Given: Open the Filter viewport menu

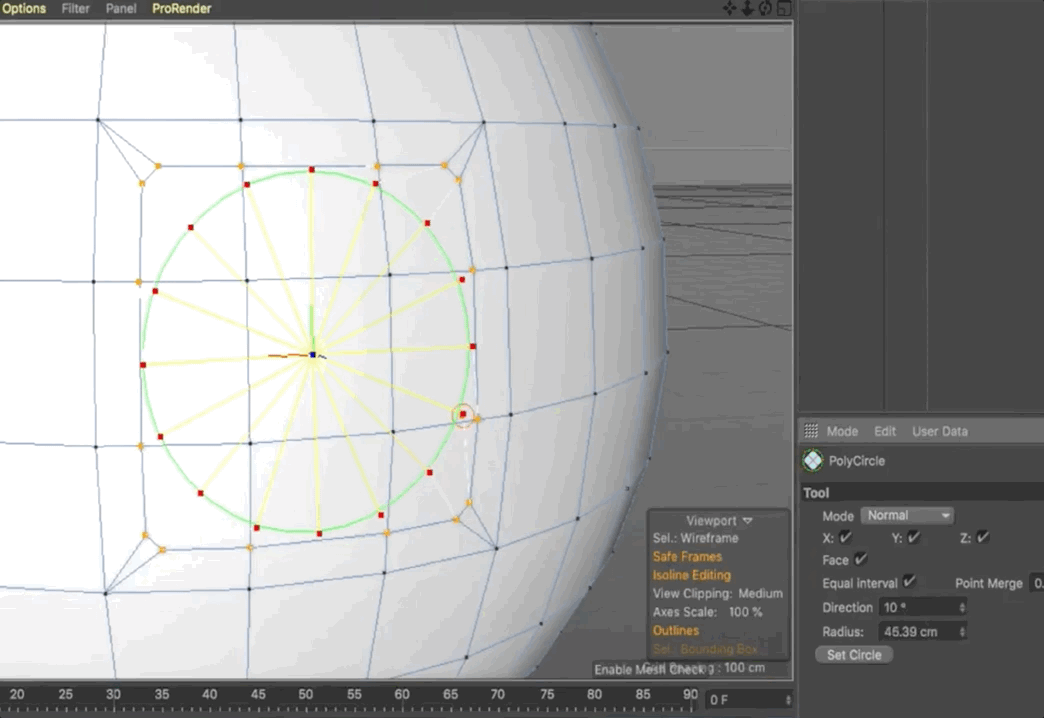Looking at the screenshot, I should (x=75, y=9).
